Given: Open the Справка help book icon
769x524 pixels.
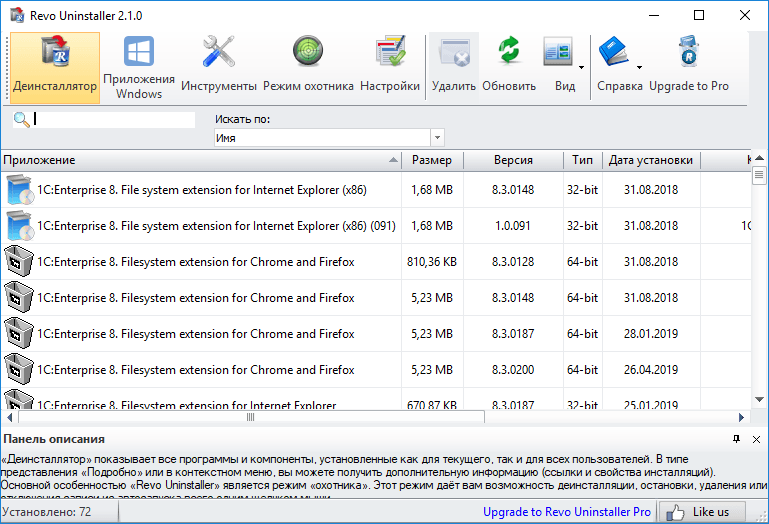Looking at the screenshot, I should [614, 52].
